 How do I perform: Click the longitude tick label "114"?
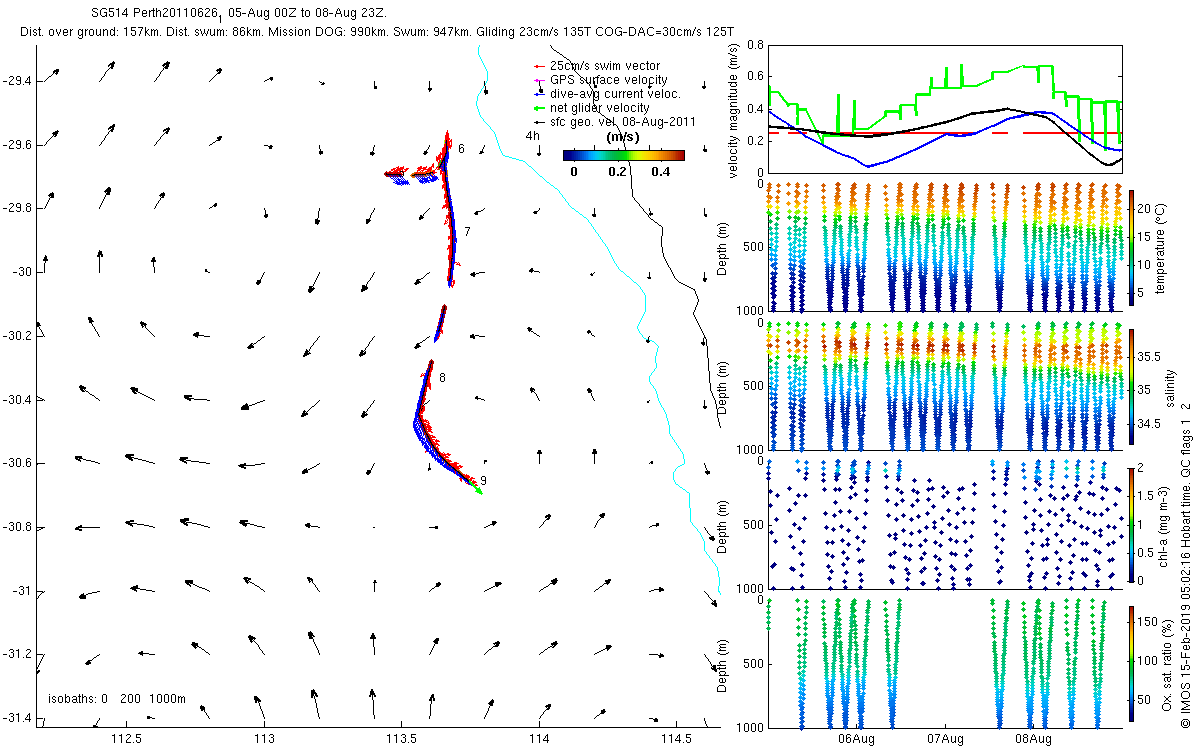point(539,739)
